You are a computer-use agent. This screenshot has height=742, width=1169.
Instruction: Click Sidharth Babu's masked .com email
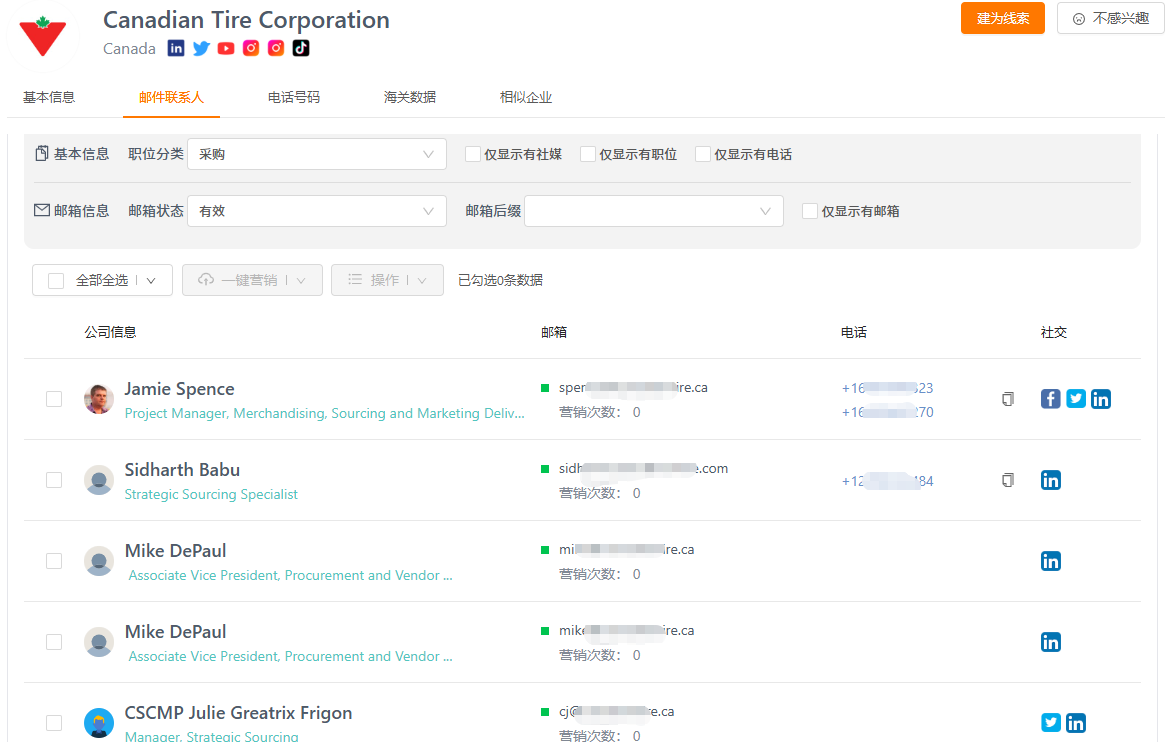643,468
